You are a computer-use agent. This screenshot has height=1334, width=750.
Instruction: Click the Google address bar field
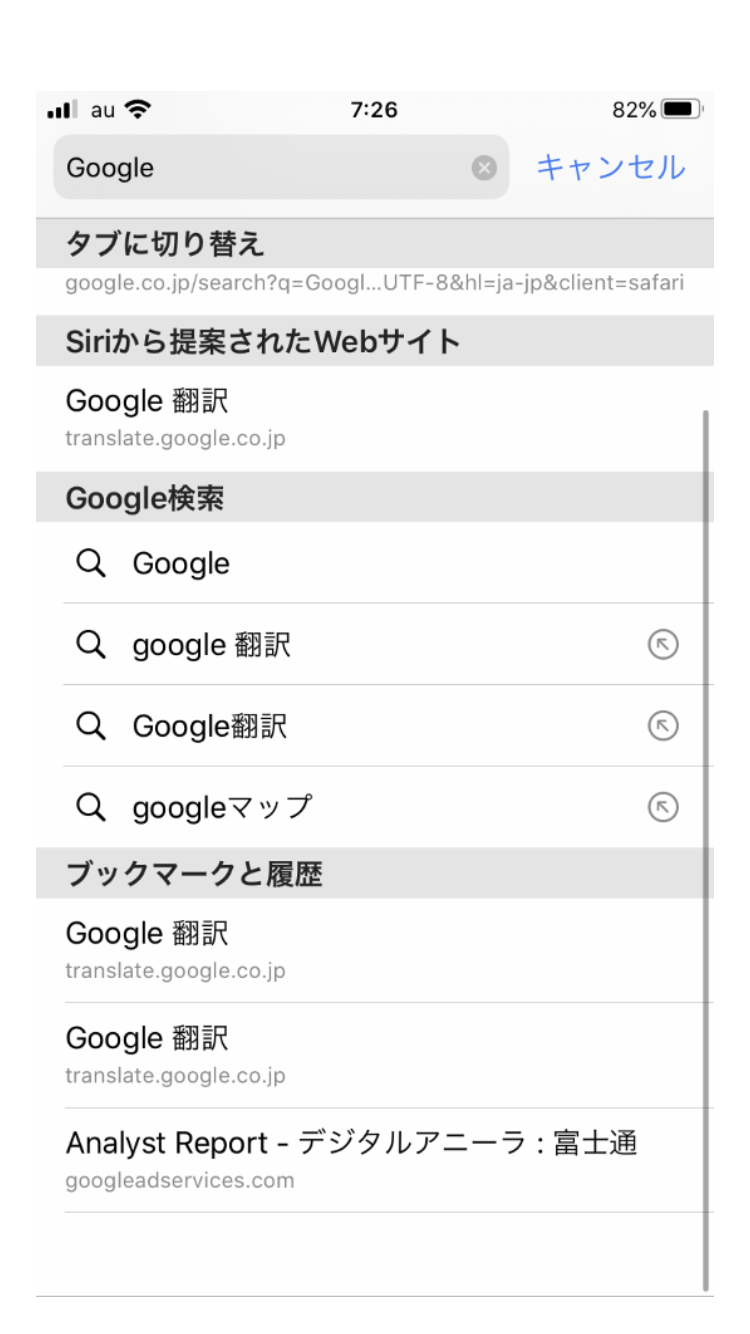[x=260, y=168]
